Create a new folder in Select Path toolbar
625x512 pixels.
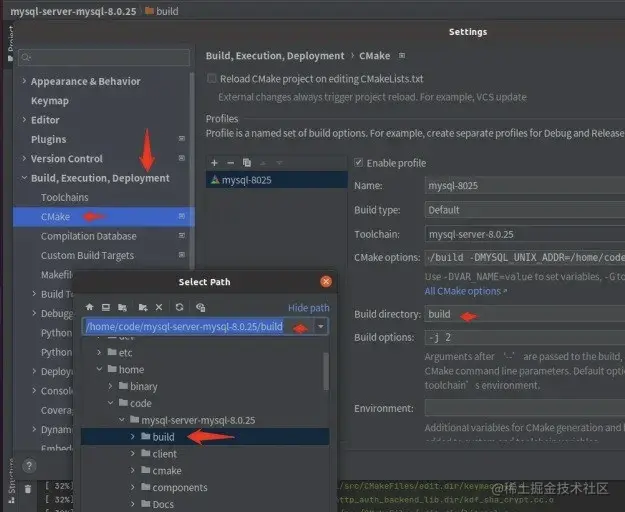[143, 307]
